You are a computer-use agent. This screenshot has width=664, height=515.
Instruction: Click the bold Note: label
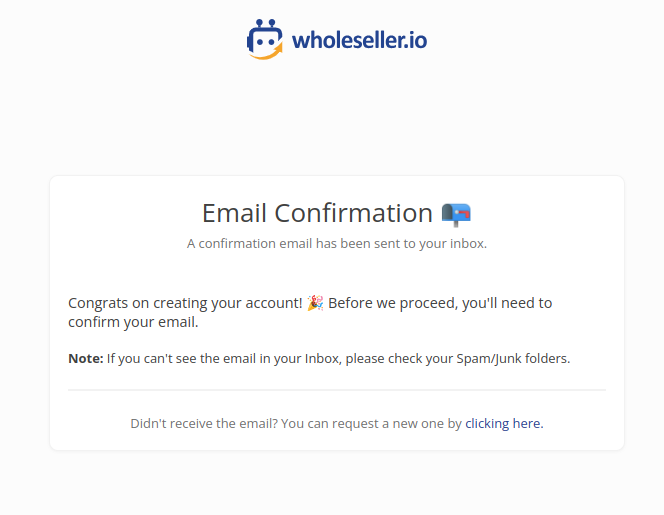(86, 359)
